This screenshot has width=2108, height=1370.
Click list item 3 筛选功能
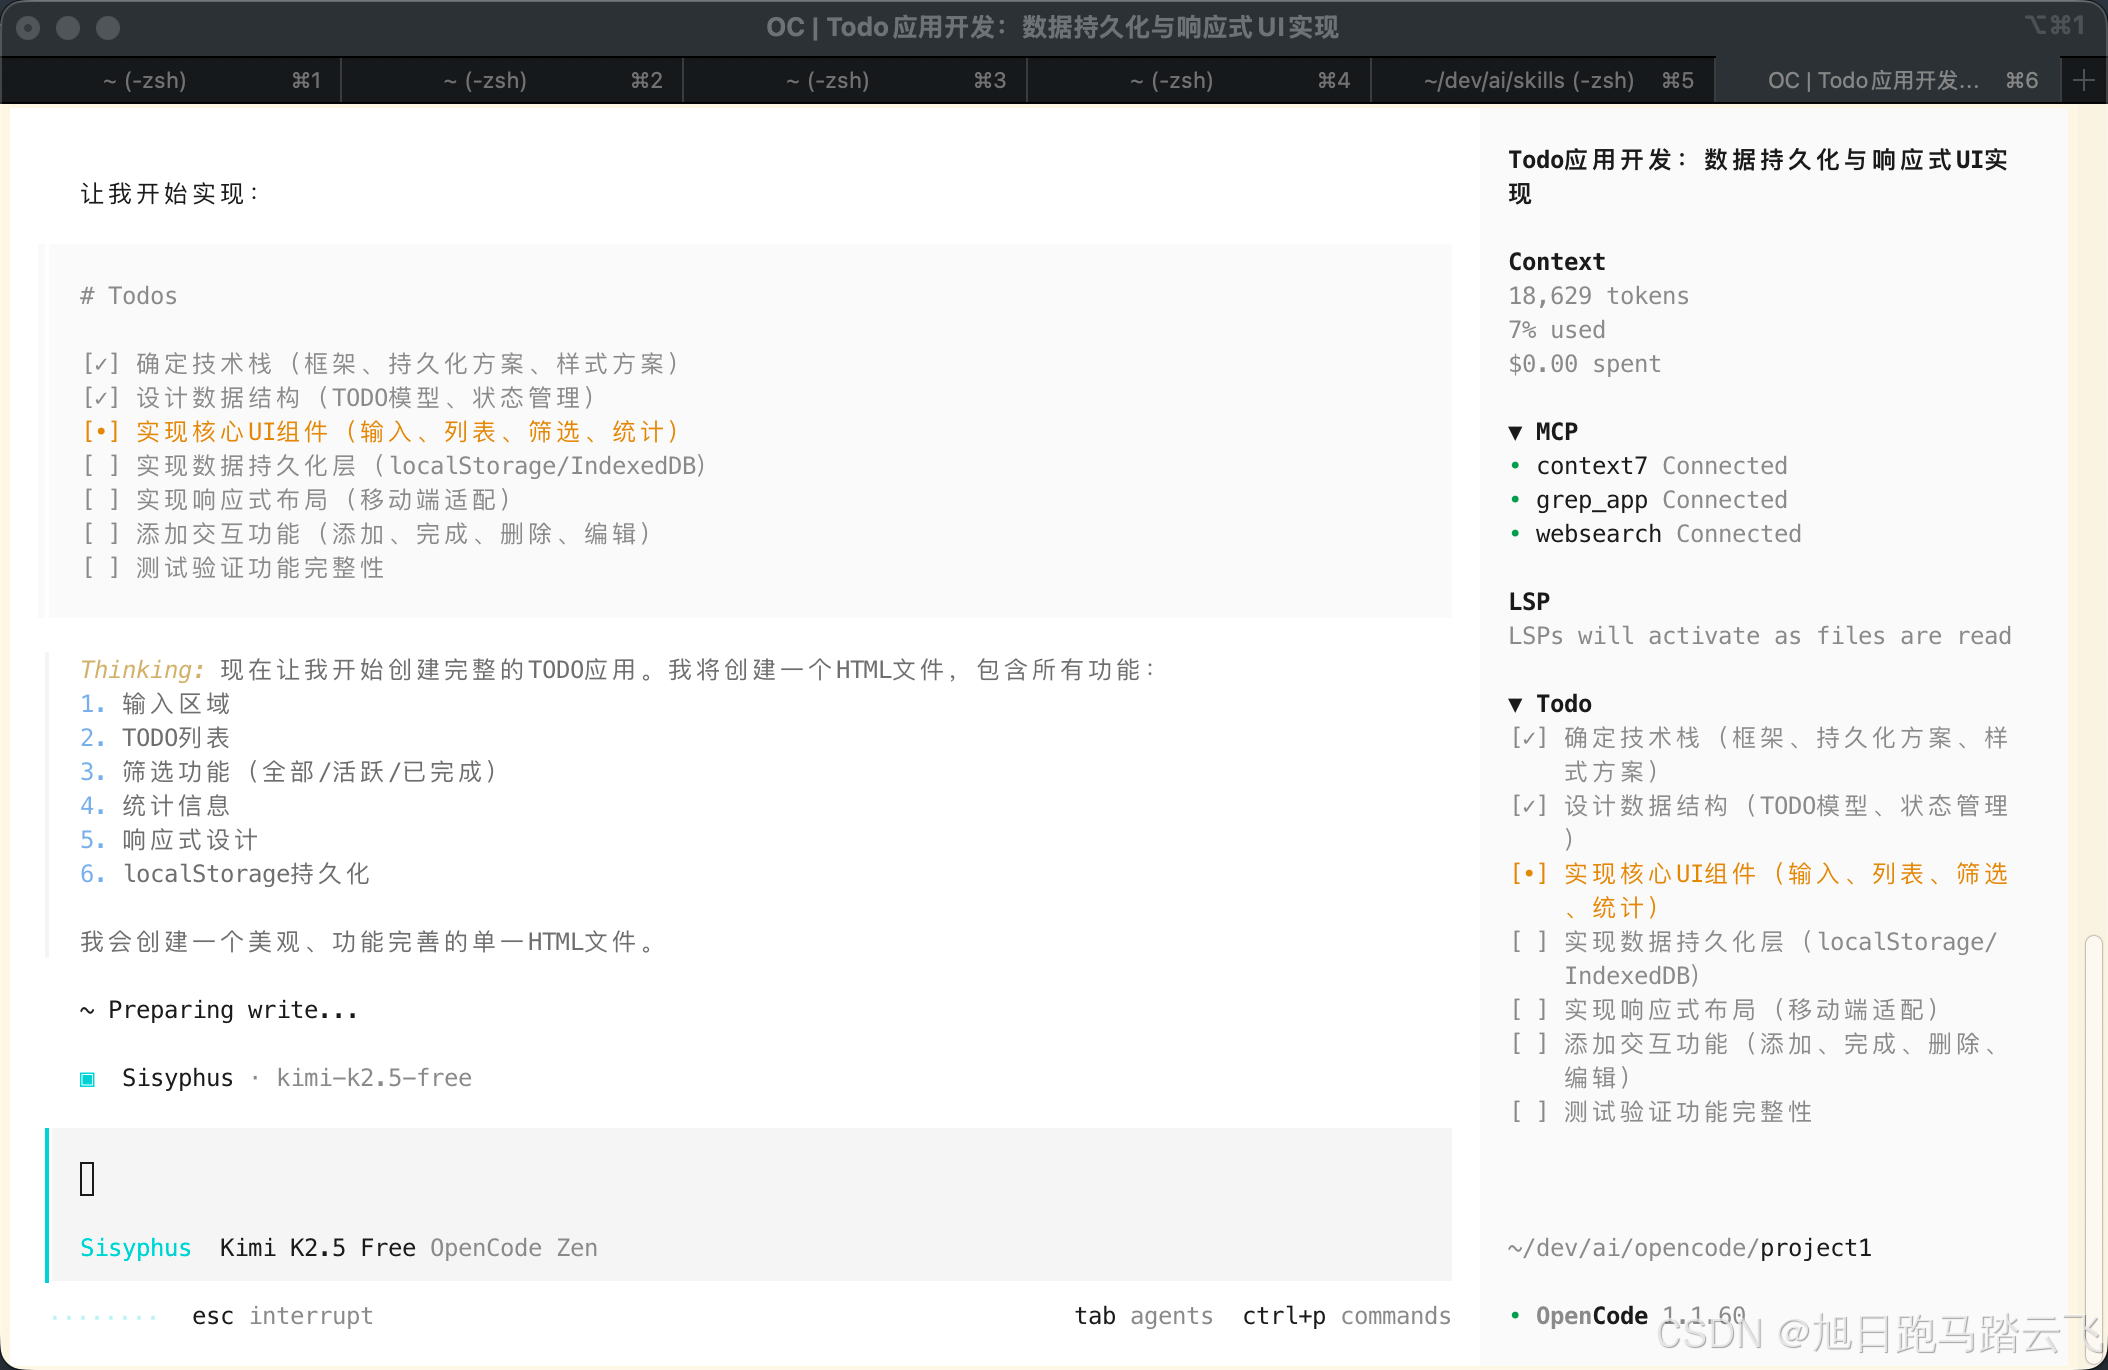point(289,771)
